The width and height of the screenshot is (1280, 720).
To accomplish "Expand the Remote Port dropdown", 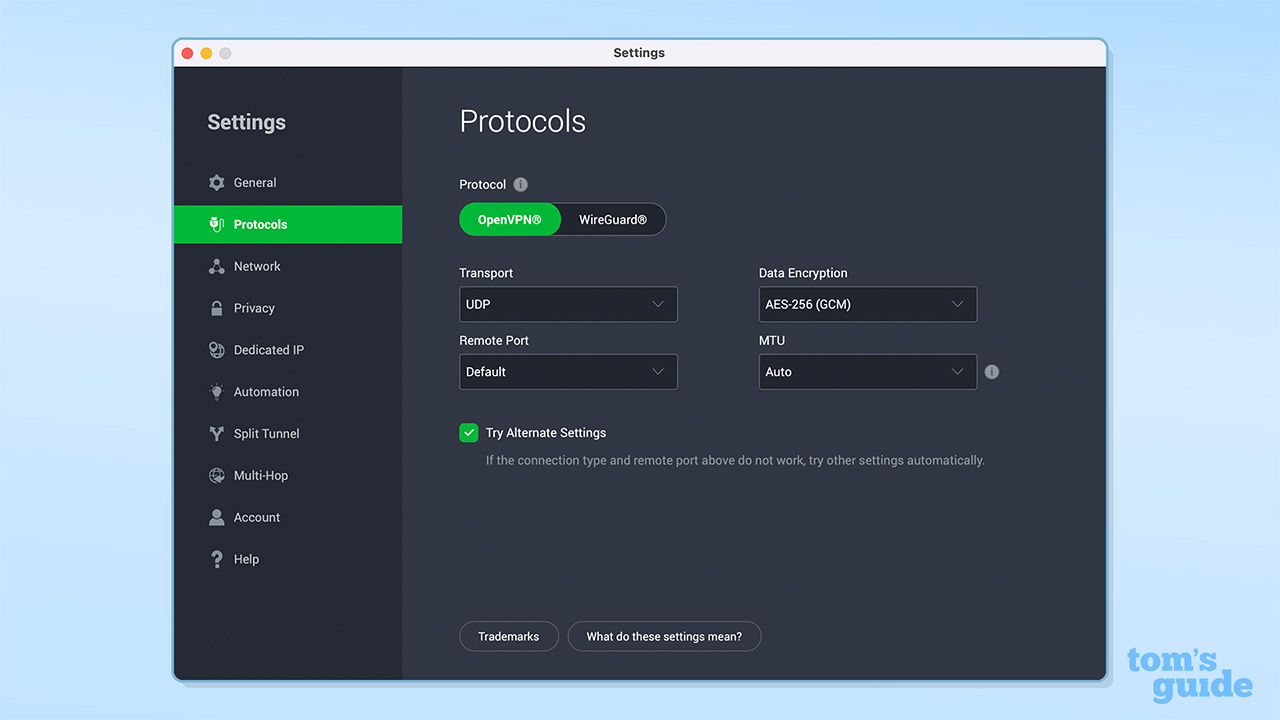I will (x=568, y=371).
